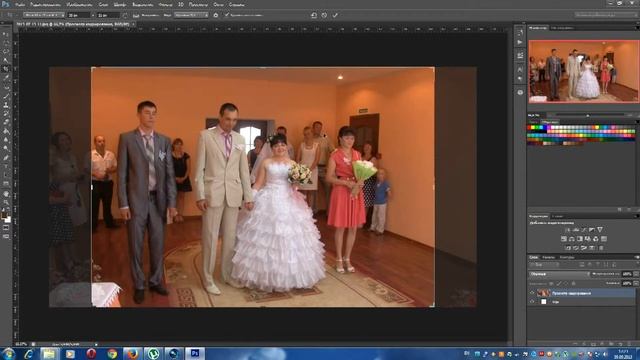640x360 pixels.
Task: Toggle lock transparent pixels
Action: click(551, 284)
